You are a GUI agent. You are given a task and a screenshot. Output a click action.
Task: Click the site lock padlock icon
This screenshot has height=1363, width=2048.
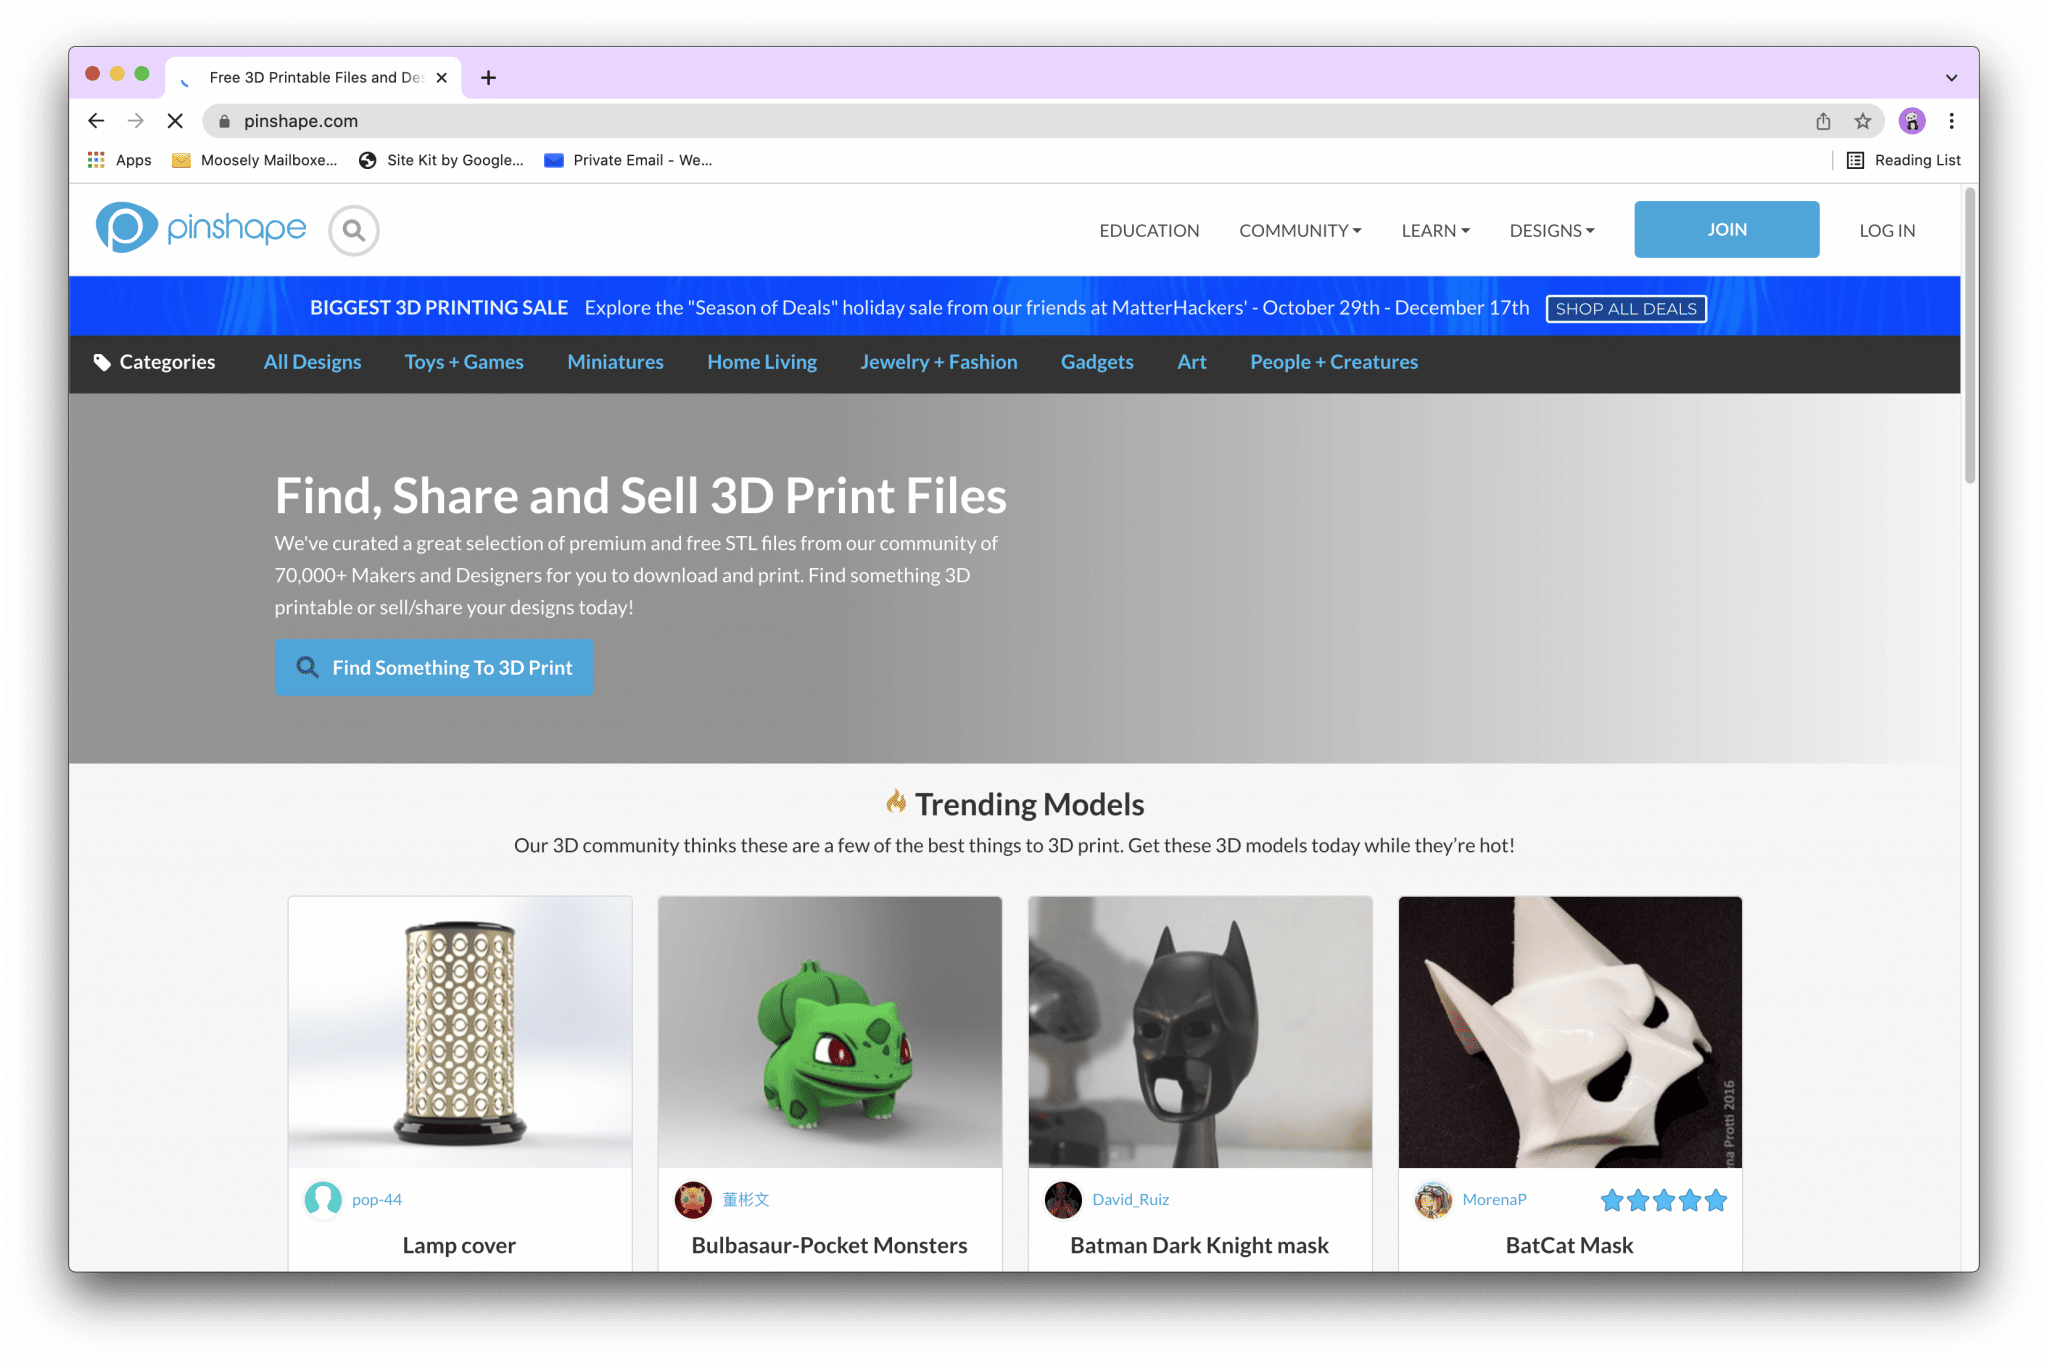[224, 121]
